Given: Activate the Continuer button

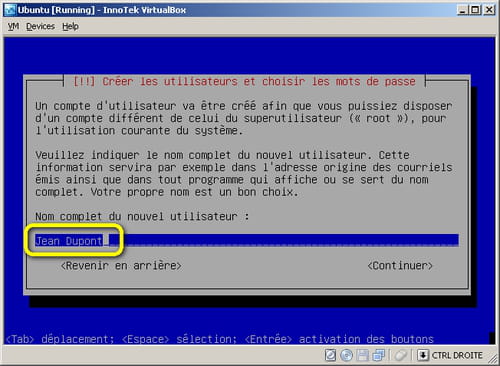Looking at the screenshot, I should click(400, 266).
